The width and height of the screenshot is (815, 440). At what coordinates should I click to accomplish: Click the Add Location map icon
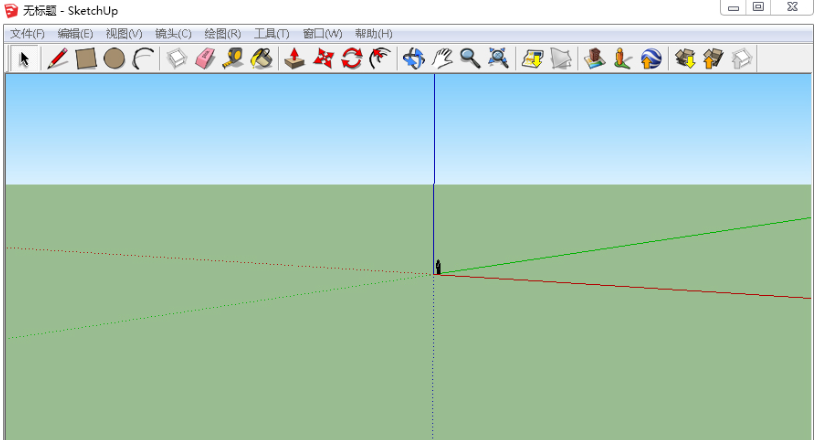(x=532, y=58)
